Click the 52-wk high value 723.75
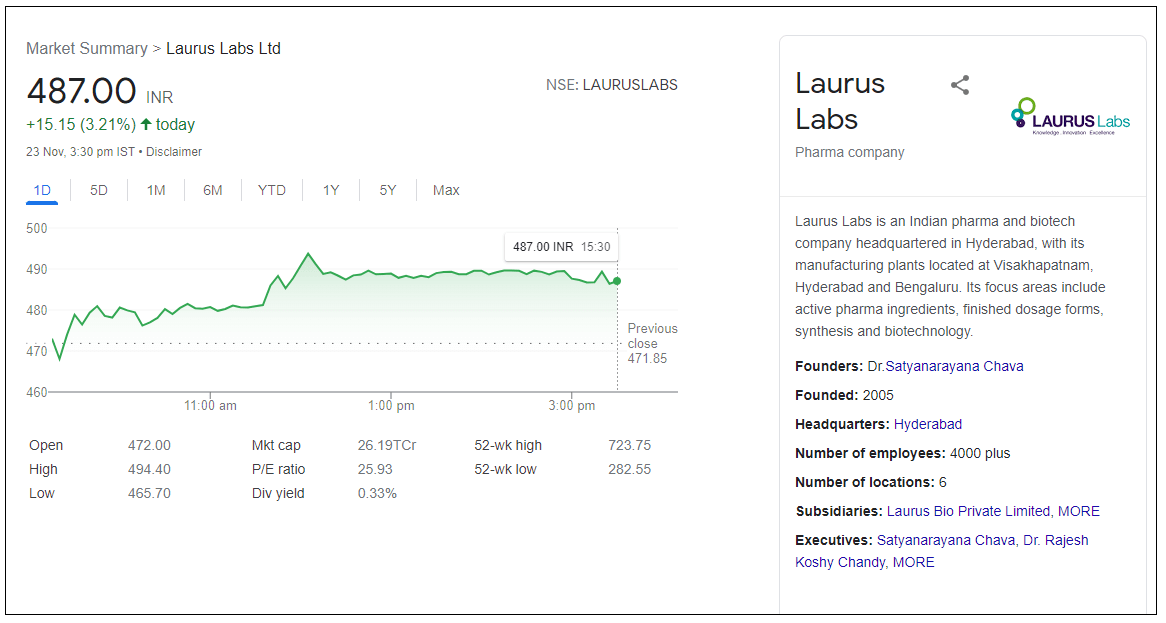The height and width of the screenshot is (623, 1166). 629,445
